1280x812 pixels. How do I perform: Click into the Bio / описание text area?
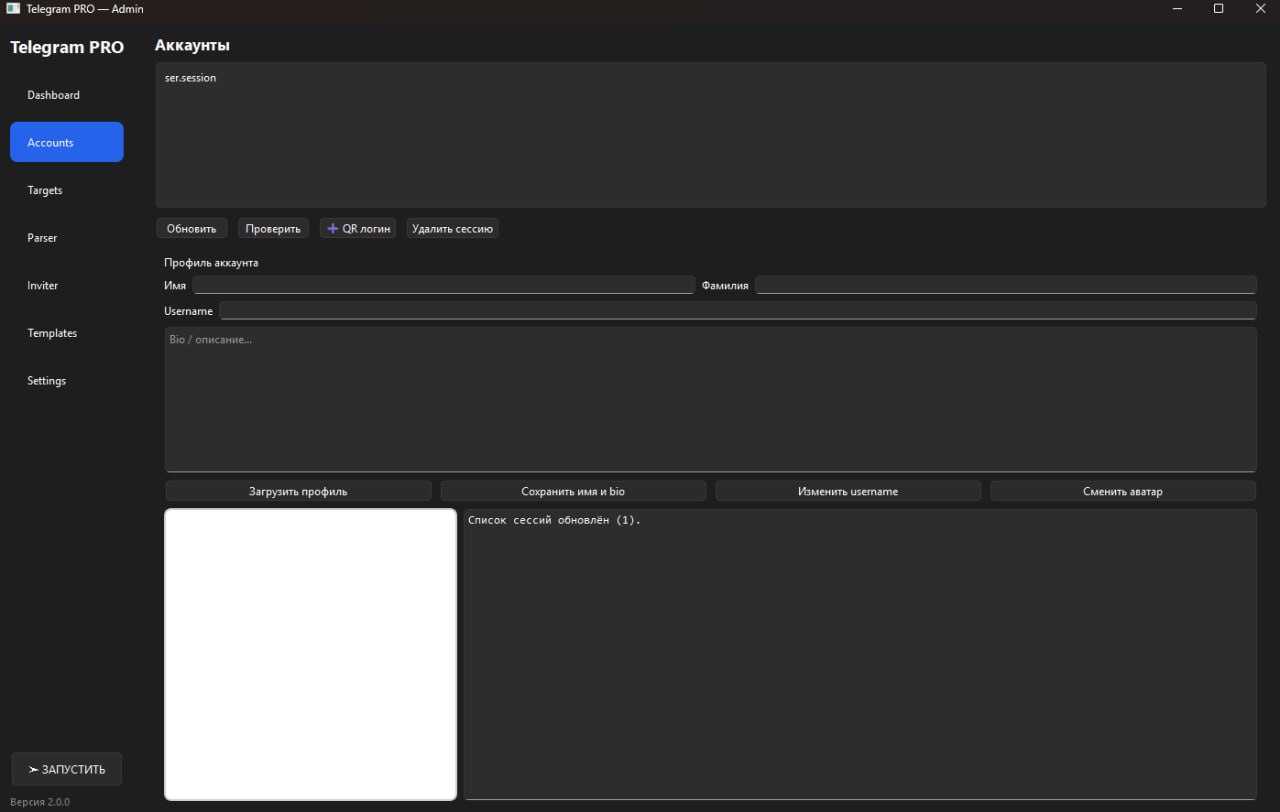711,400
